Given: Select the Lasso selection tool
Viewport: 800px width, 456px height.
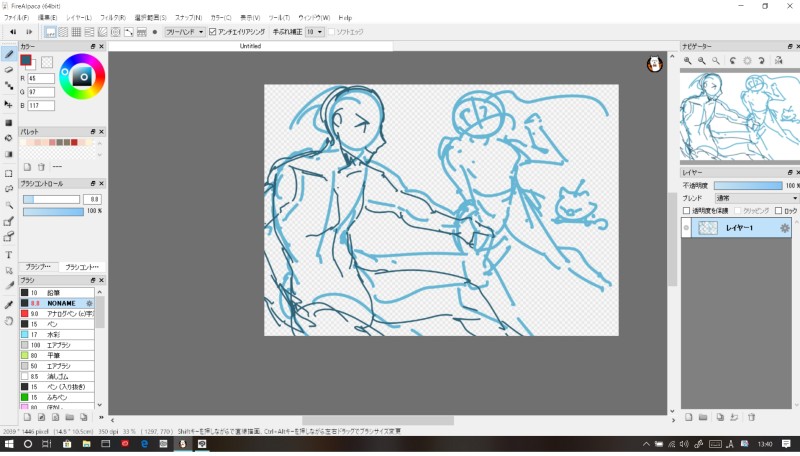Looking at the screenshot, I should (9, 189).
